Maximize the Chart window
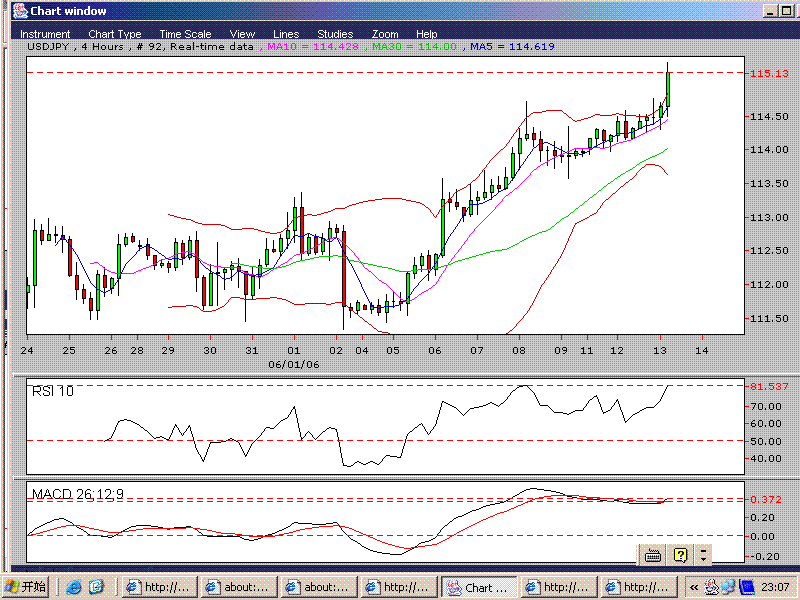 [787, 11]
